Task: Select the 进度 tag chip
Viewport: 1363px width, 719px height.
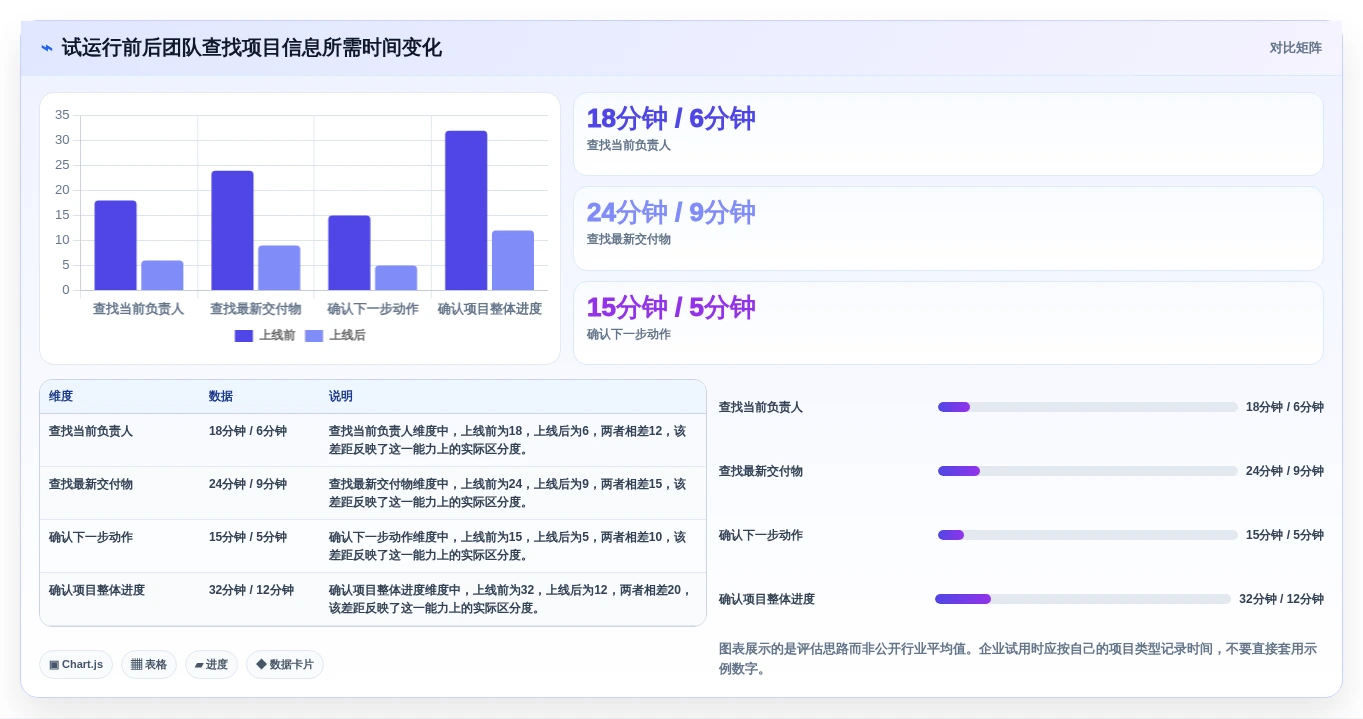Action: [211, 665]
